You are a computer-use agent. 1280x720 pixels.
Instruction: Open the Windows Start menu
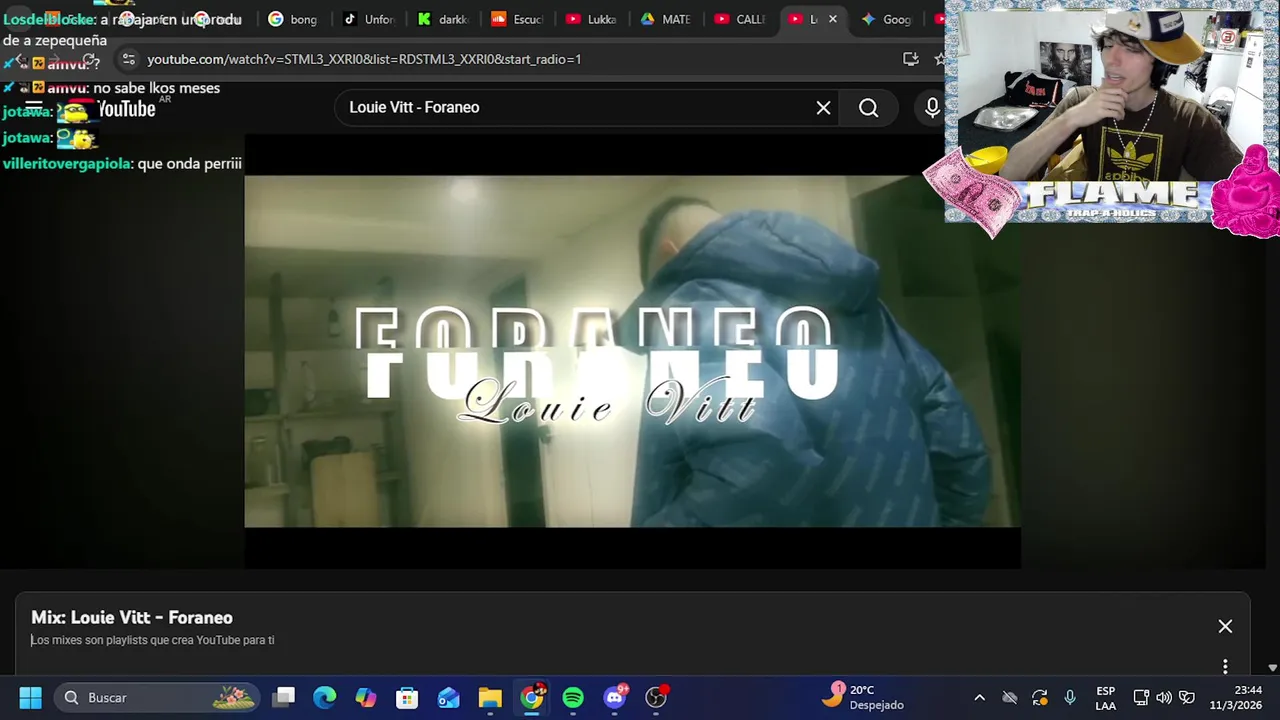30,697
